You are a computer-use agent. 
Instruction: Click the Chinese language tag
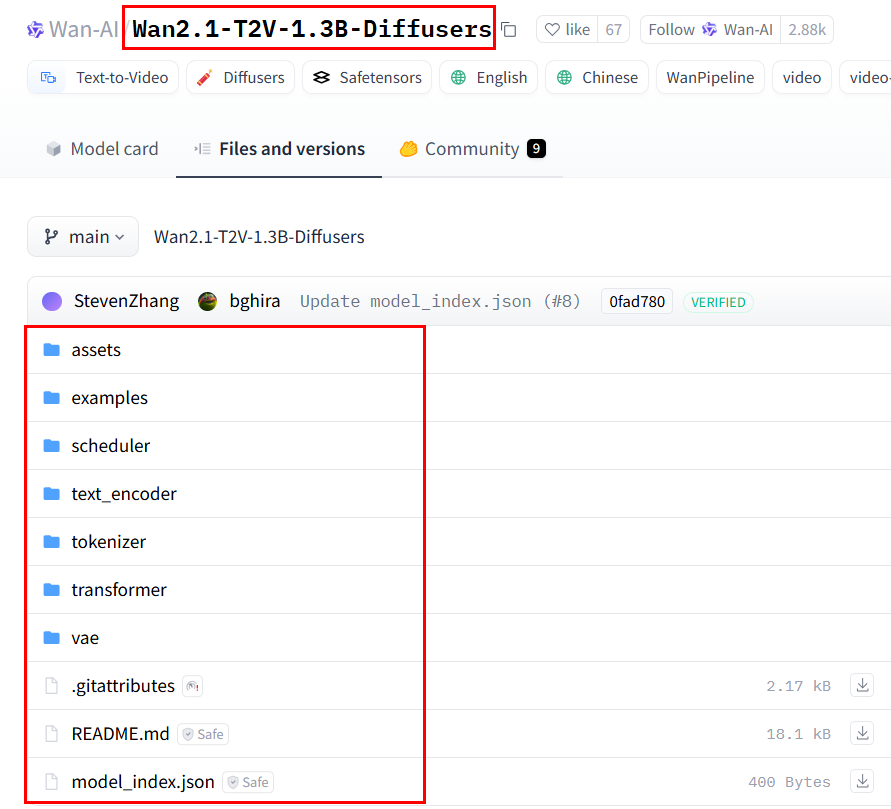click(x=597, y=77)
